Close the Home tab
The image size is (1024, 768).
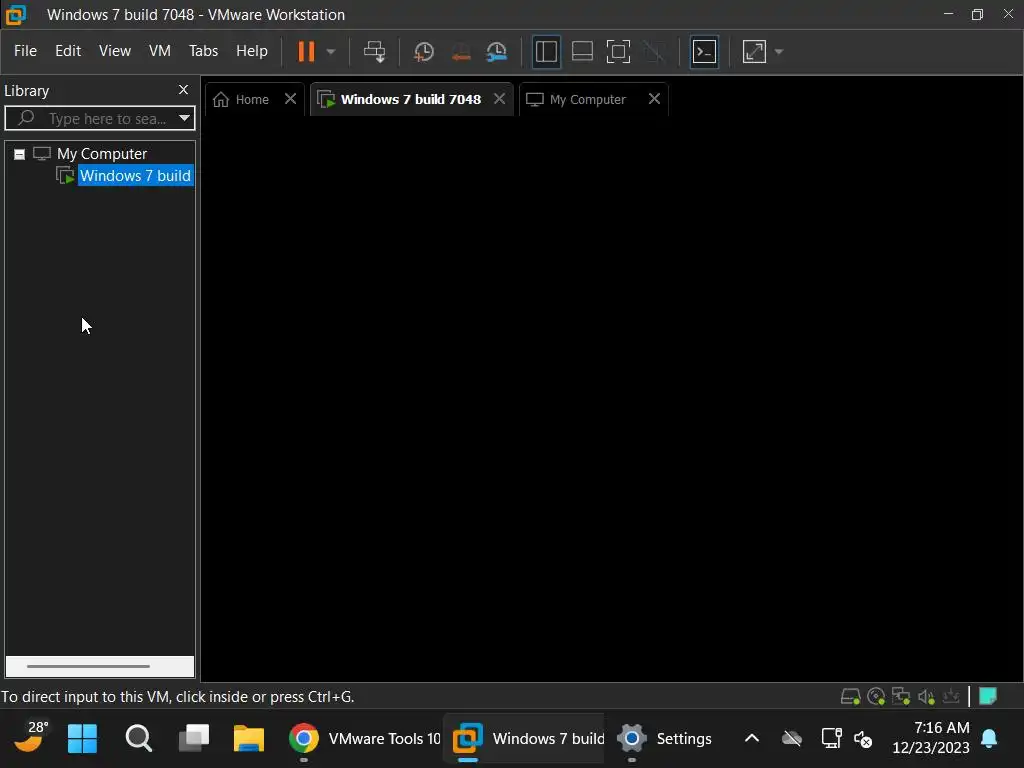click(291, 99)
